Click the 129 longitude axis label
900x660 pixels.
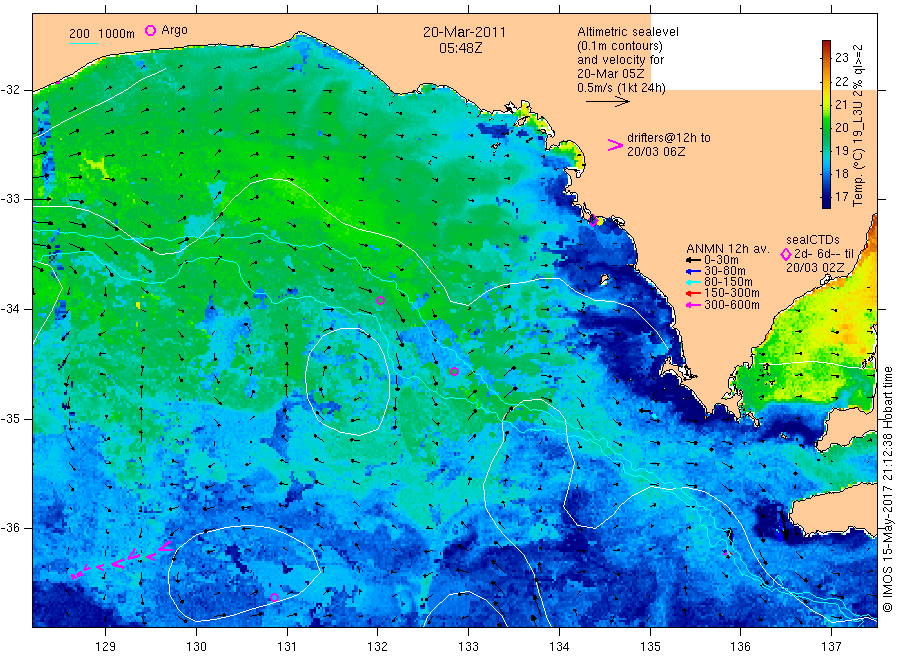[x=106, y=647]
